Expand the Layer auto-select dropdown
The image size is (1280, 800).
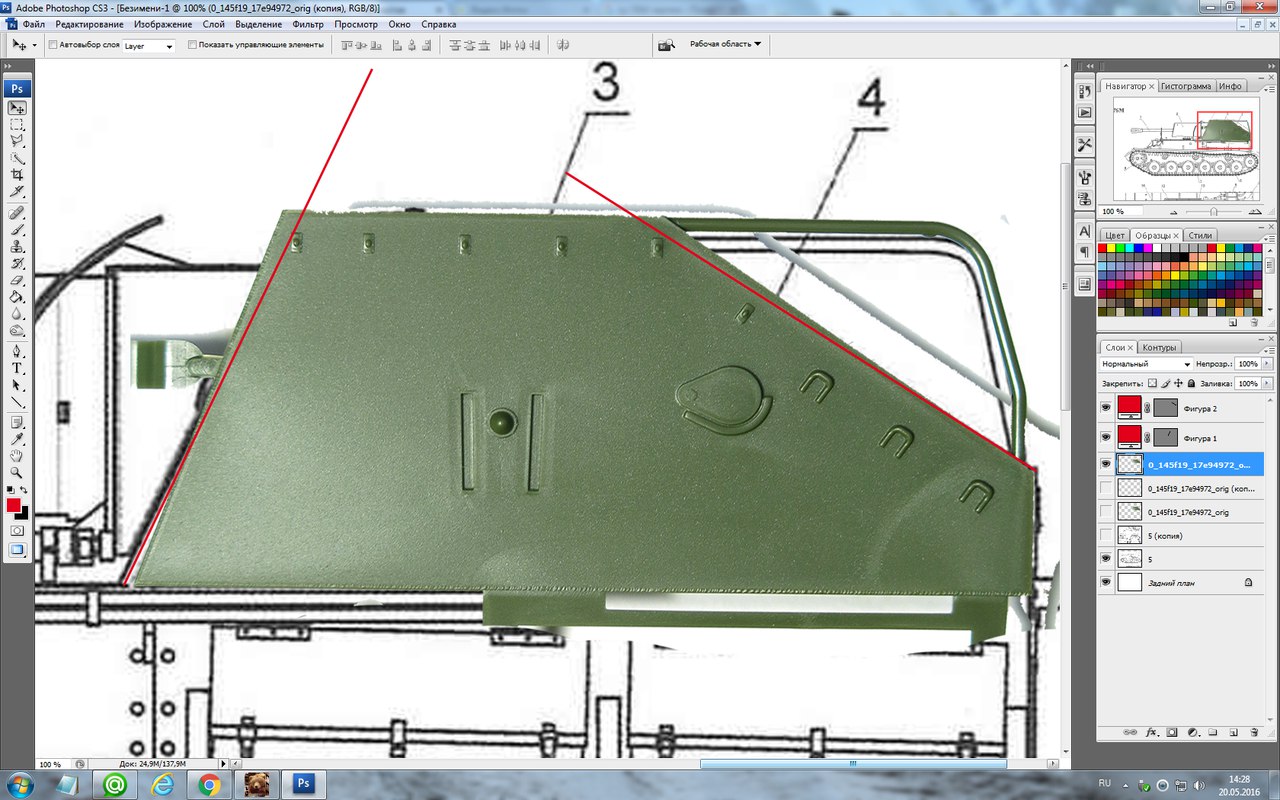(148, 46)
